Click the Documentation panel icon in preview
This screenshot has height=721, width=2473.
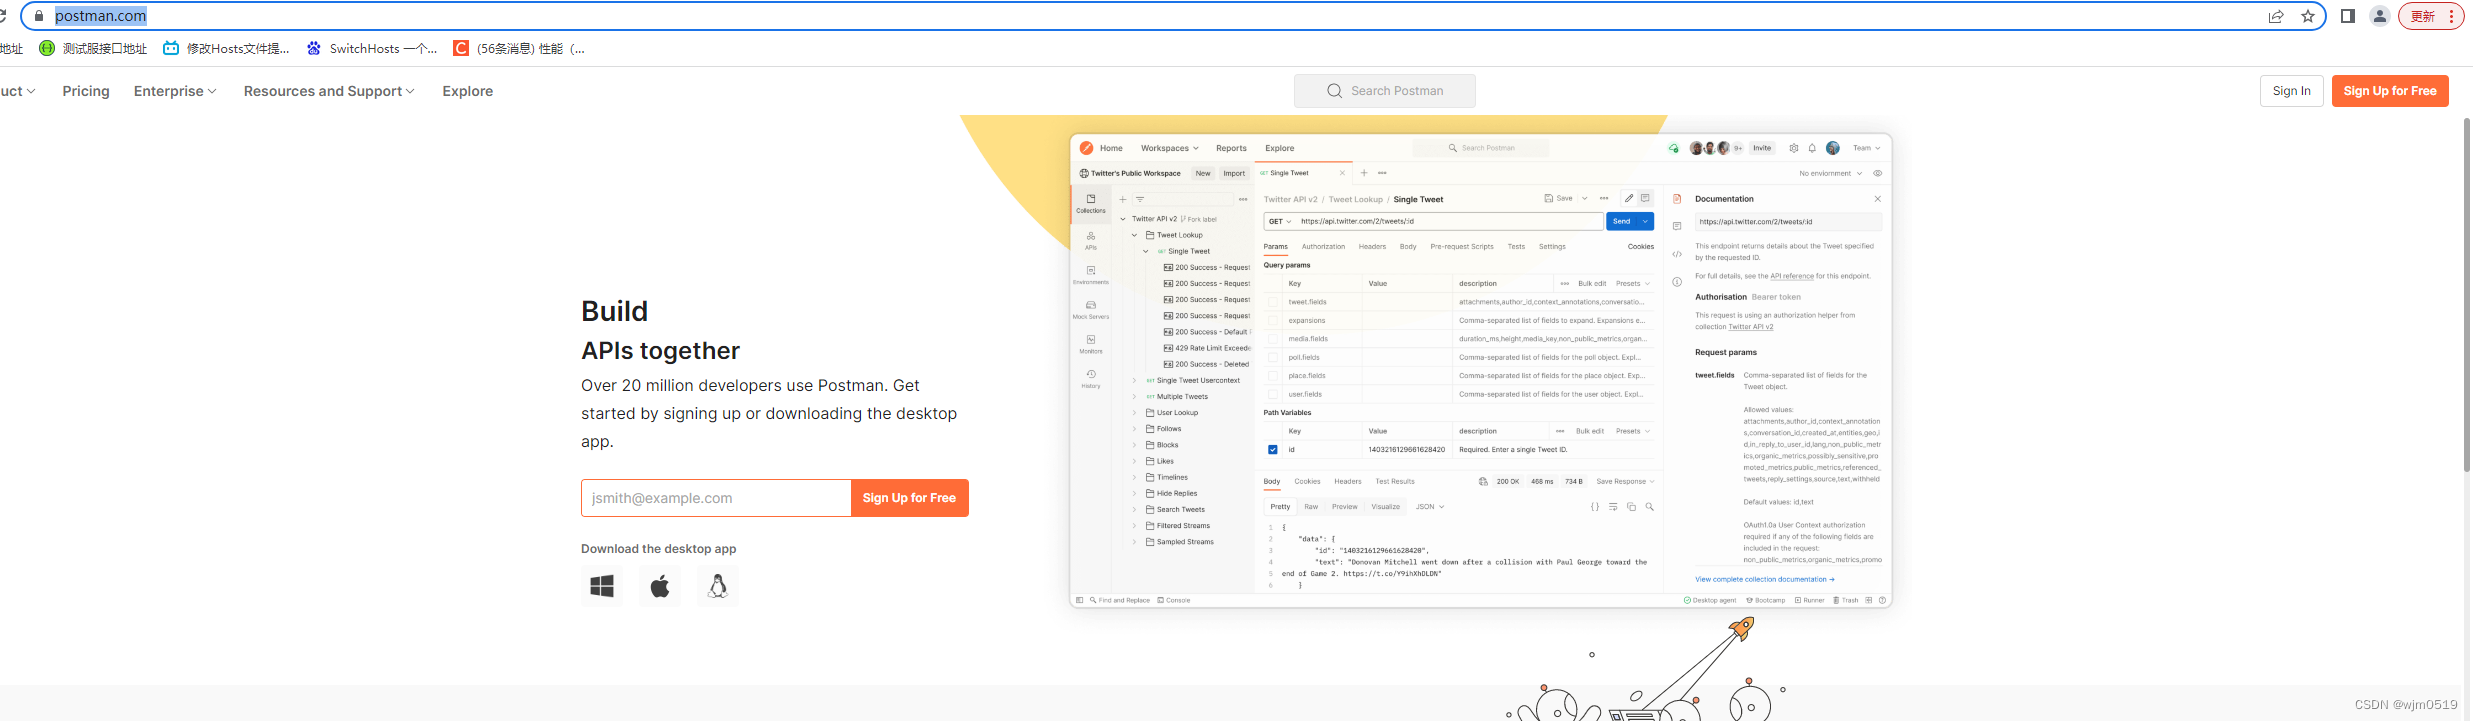click(1677, 199)
